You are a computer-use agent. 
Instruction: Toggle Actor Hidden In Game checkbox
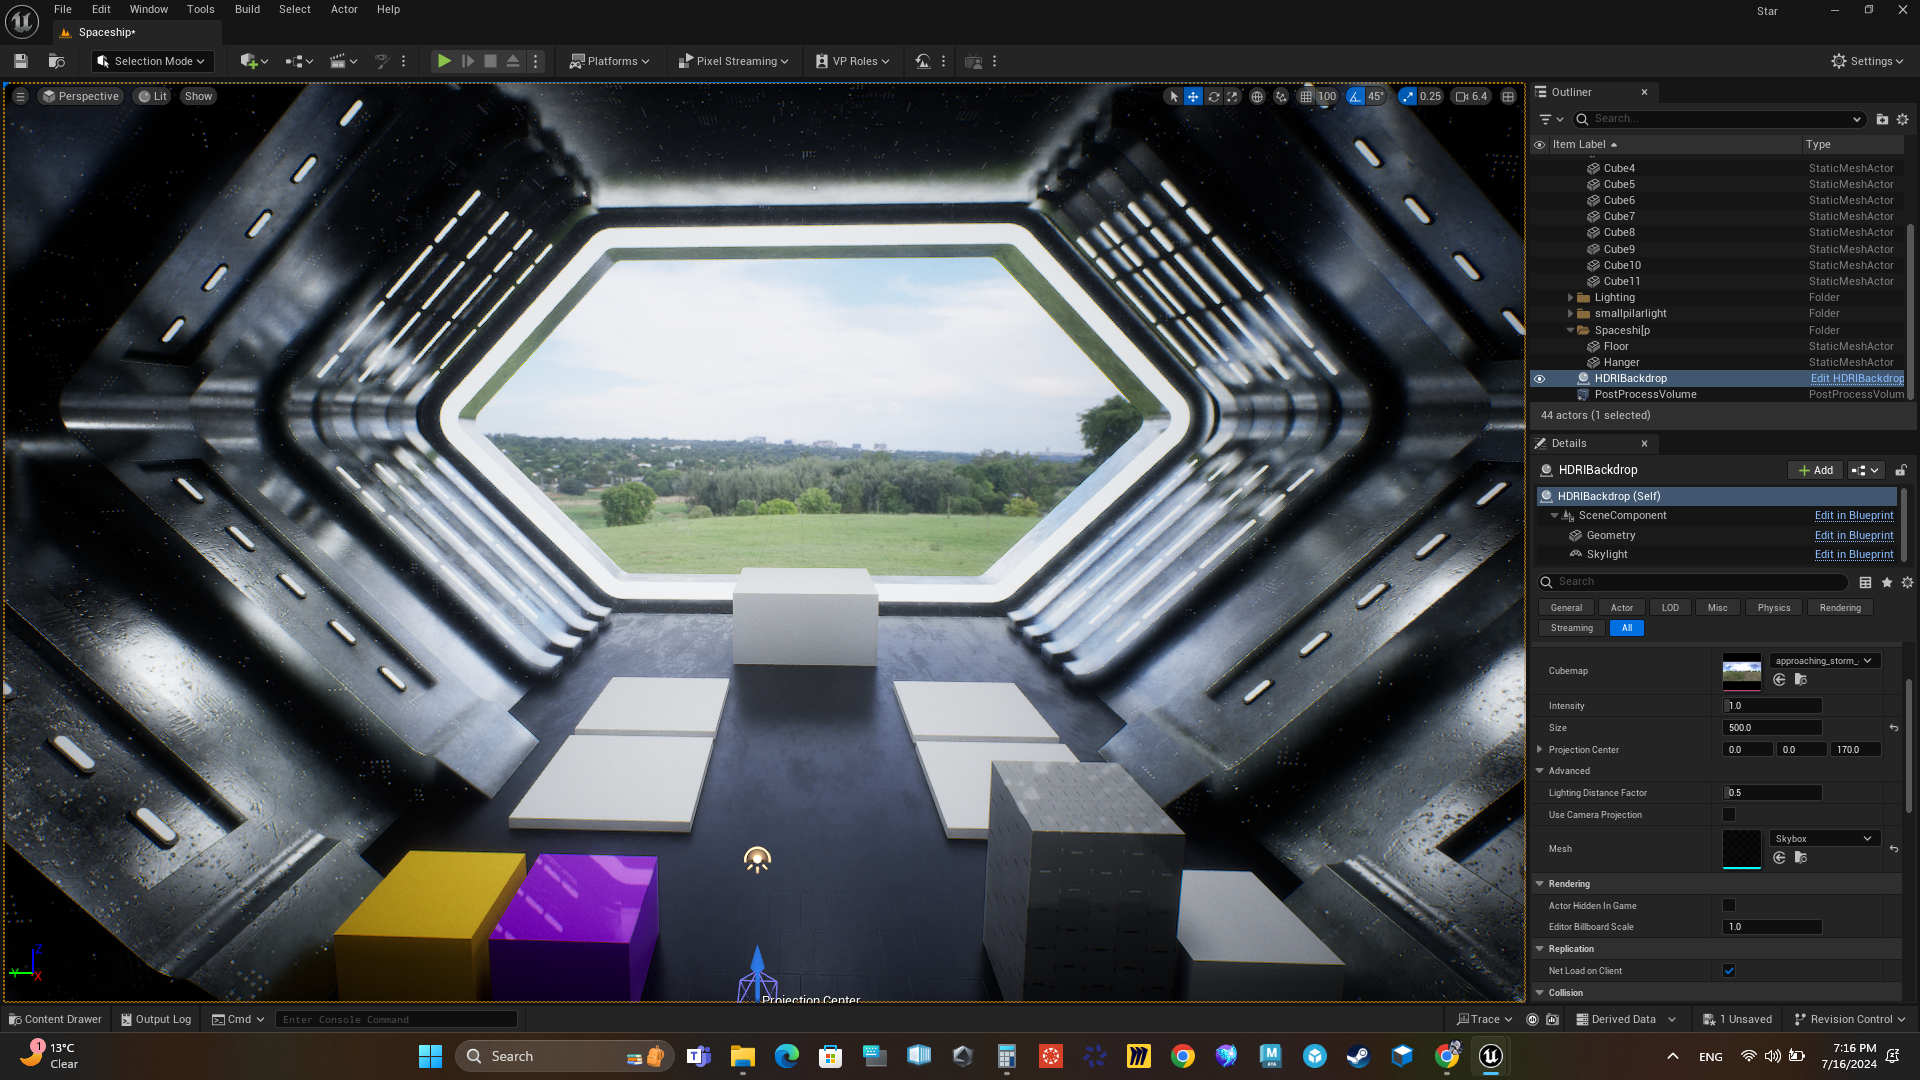point(1729,906)
